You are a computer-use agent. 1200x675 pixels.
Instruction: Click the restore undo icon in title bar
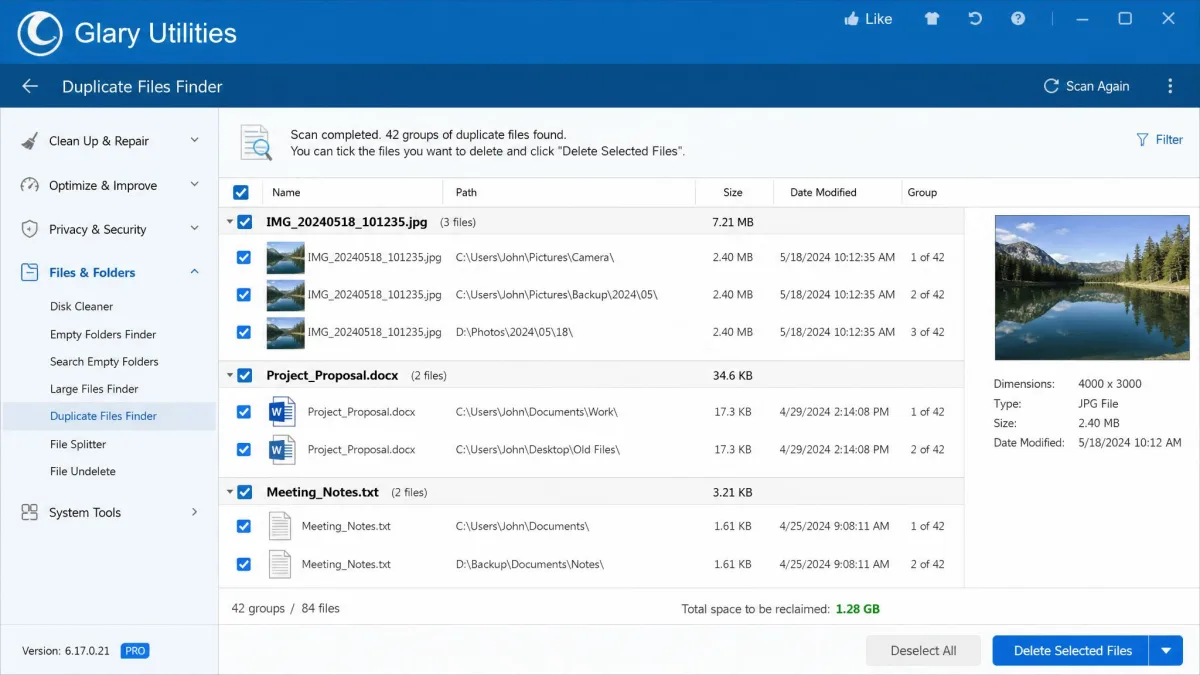[975, 19]
